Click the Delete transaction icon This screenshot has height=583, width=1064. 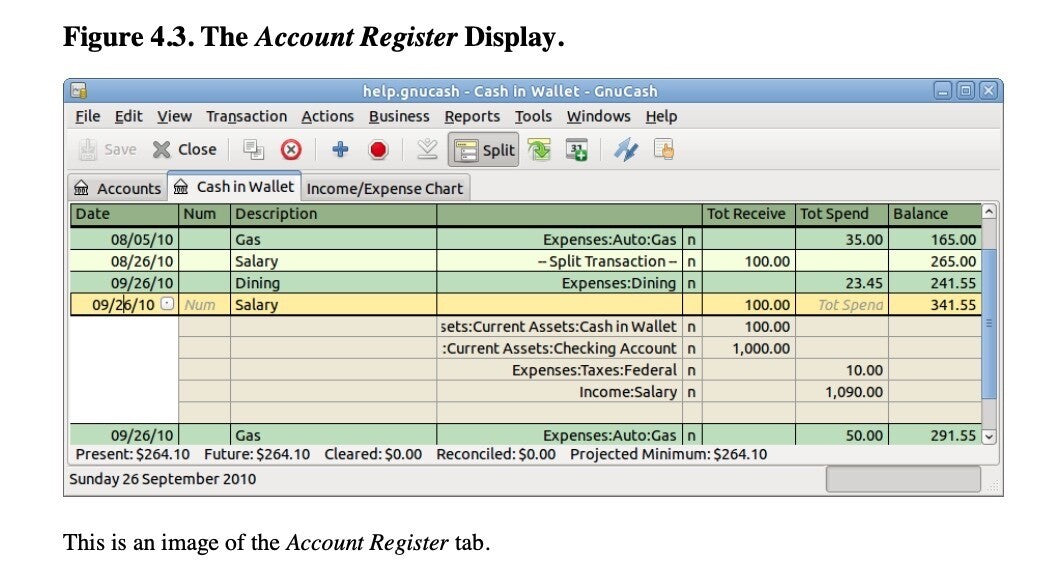(290, 149)
